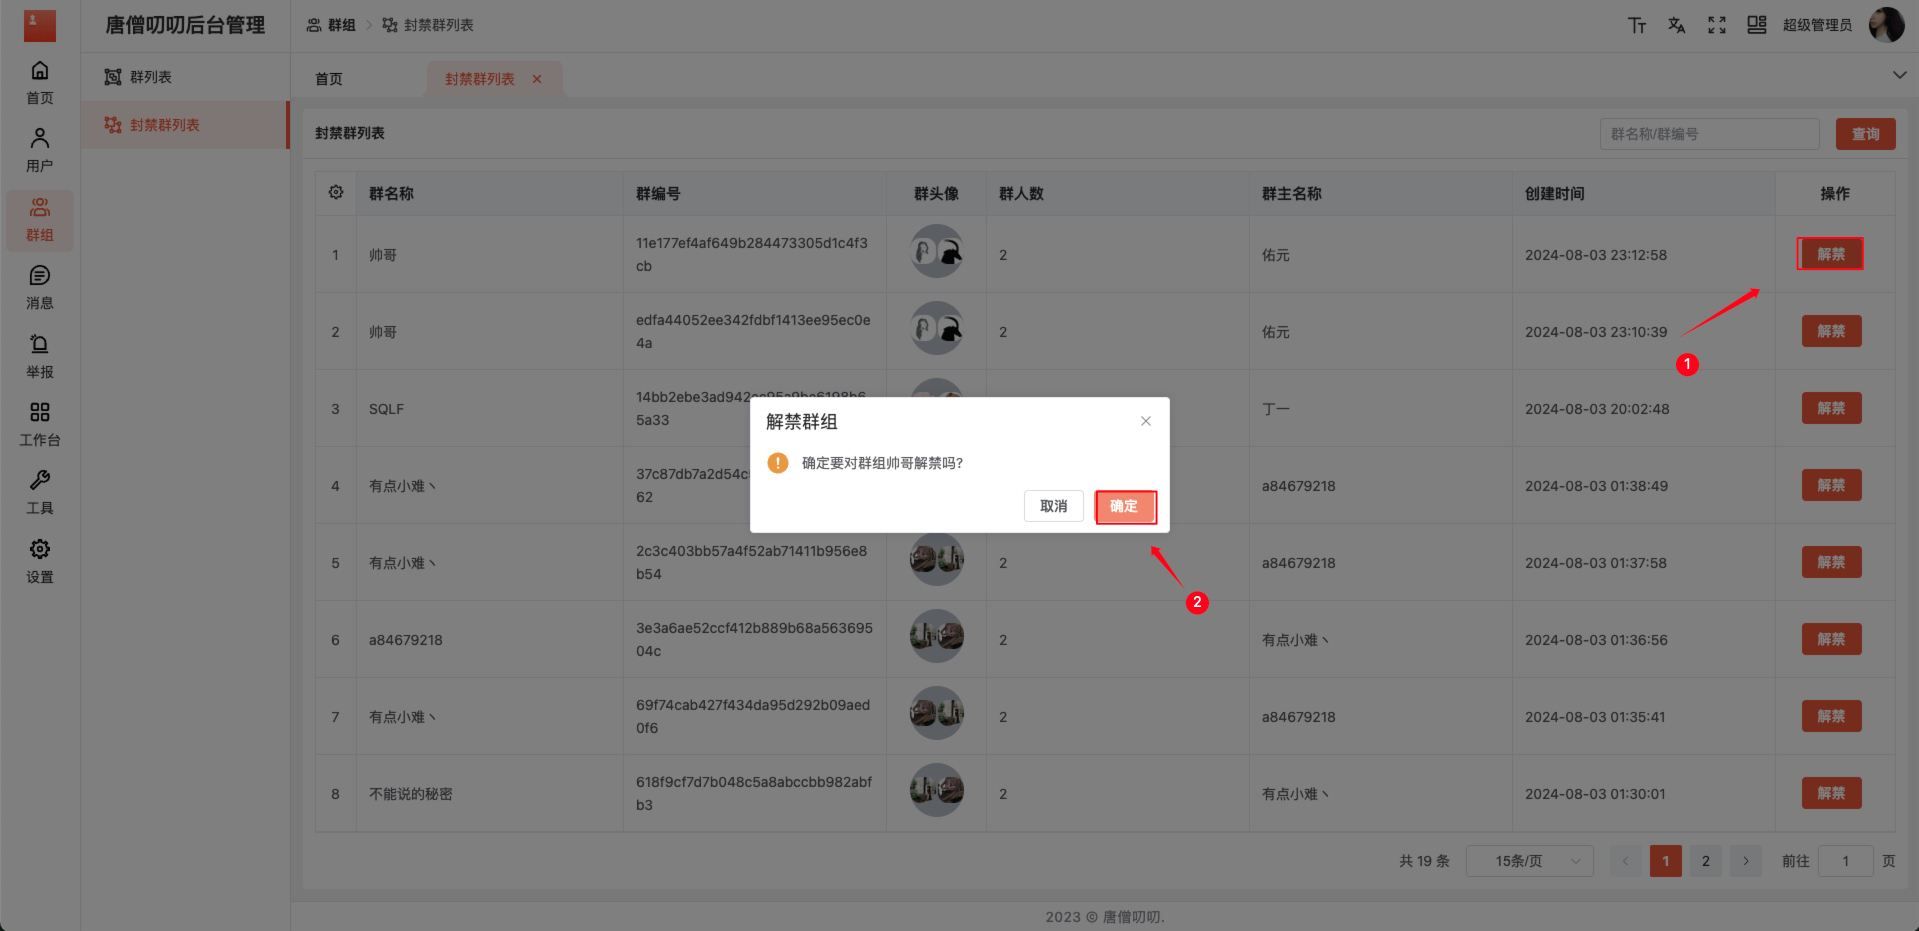Click 取消 to cancel the dialog

click(x=1053, y=506)
